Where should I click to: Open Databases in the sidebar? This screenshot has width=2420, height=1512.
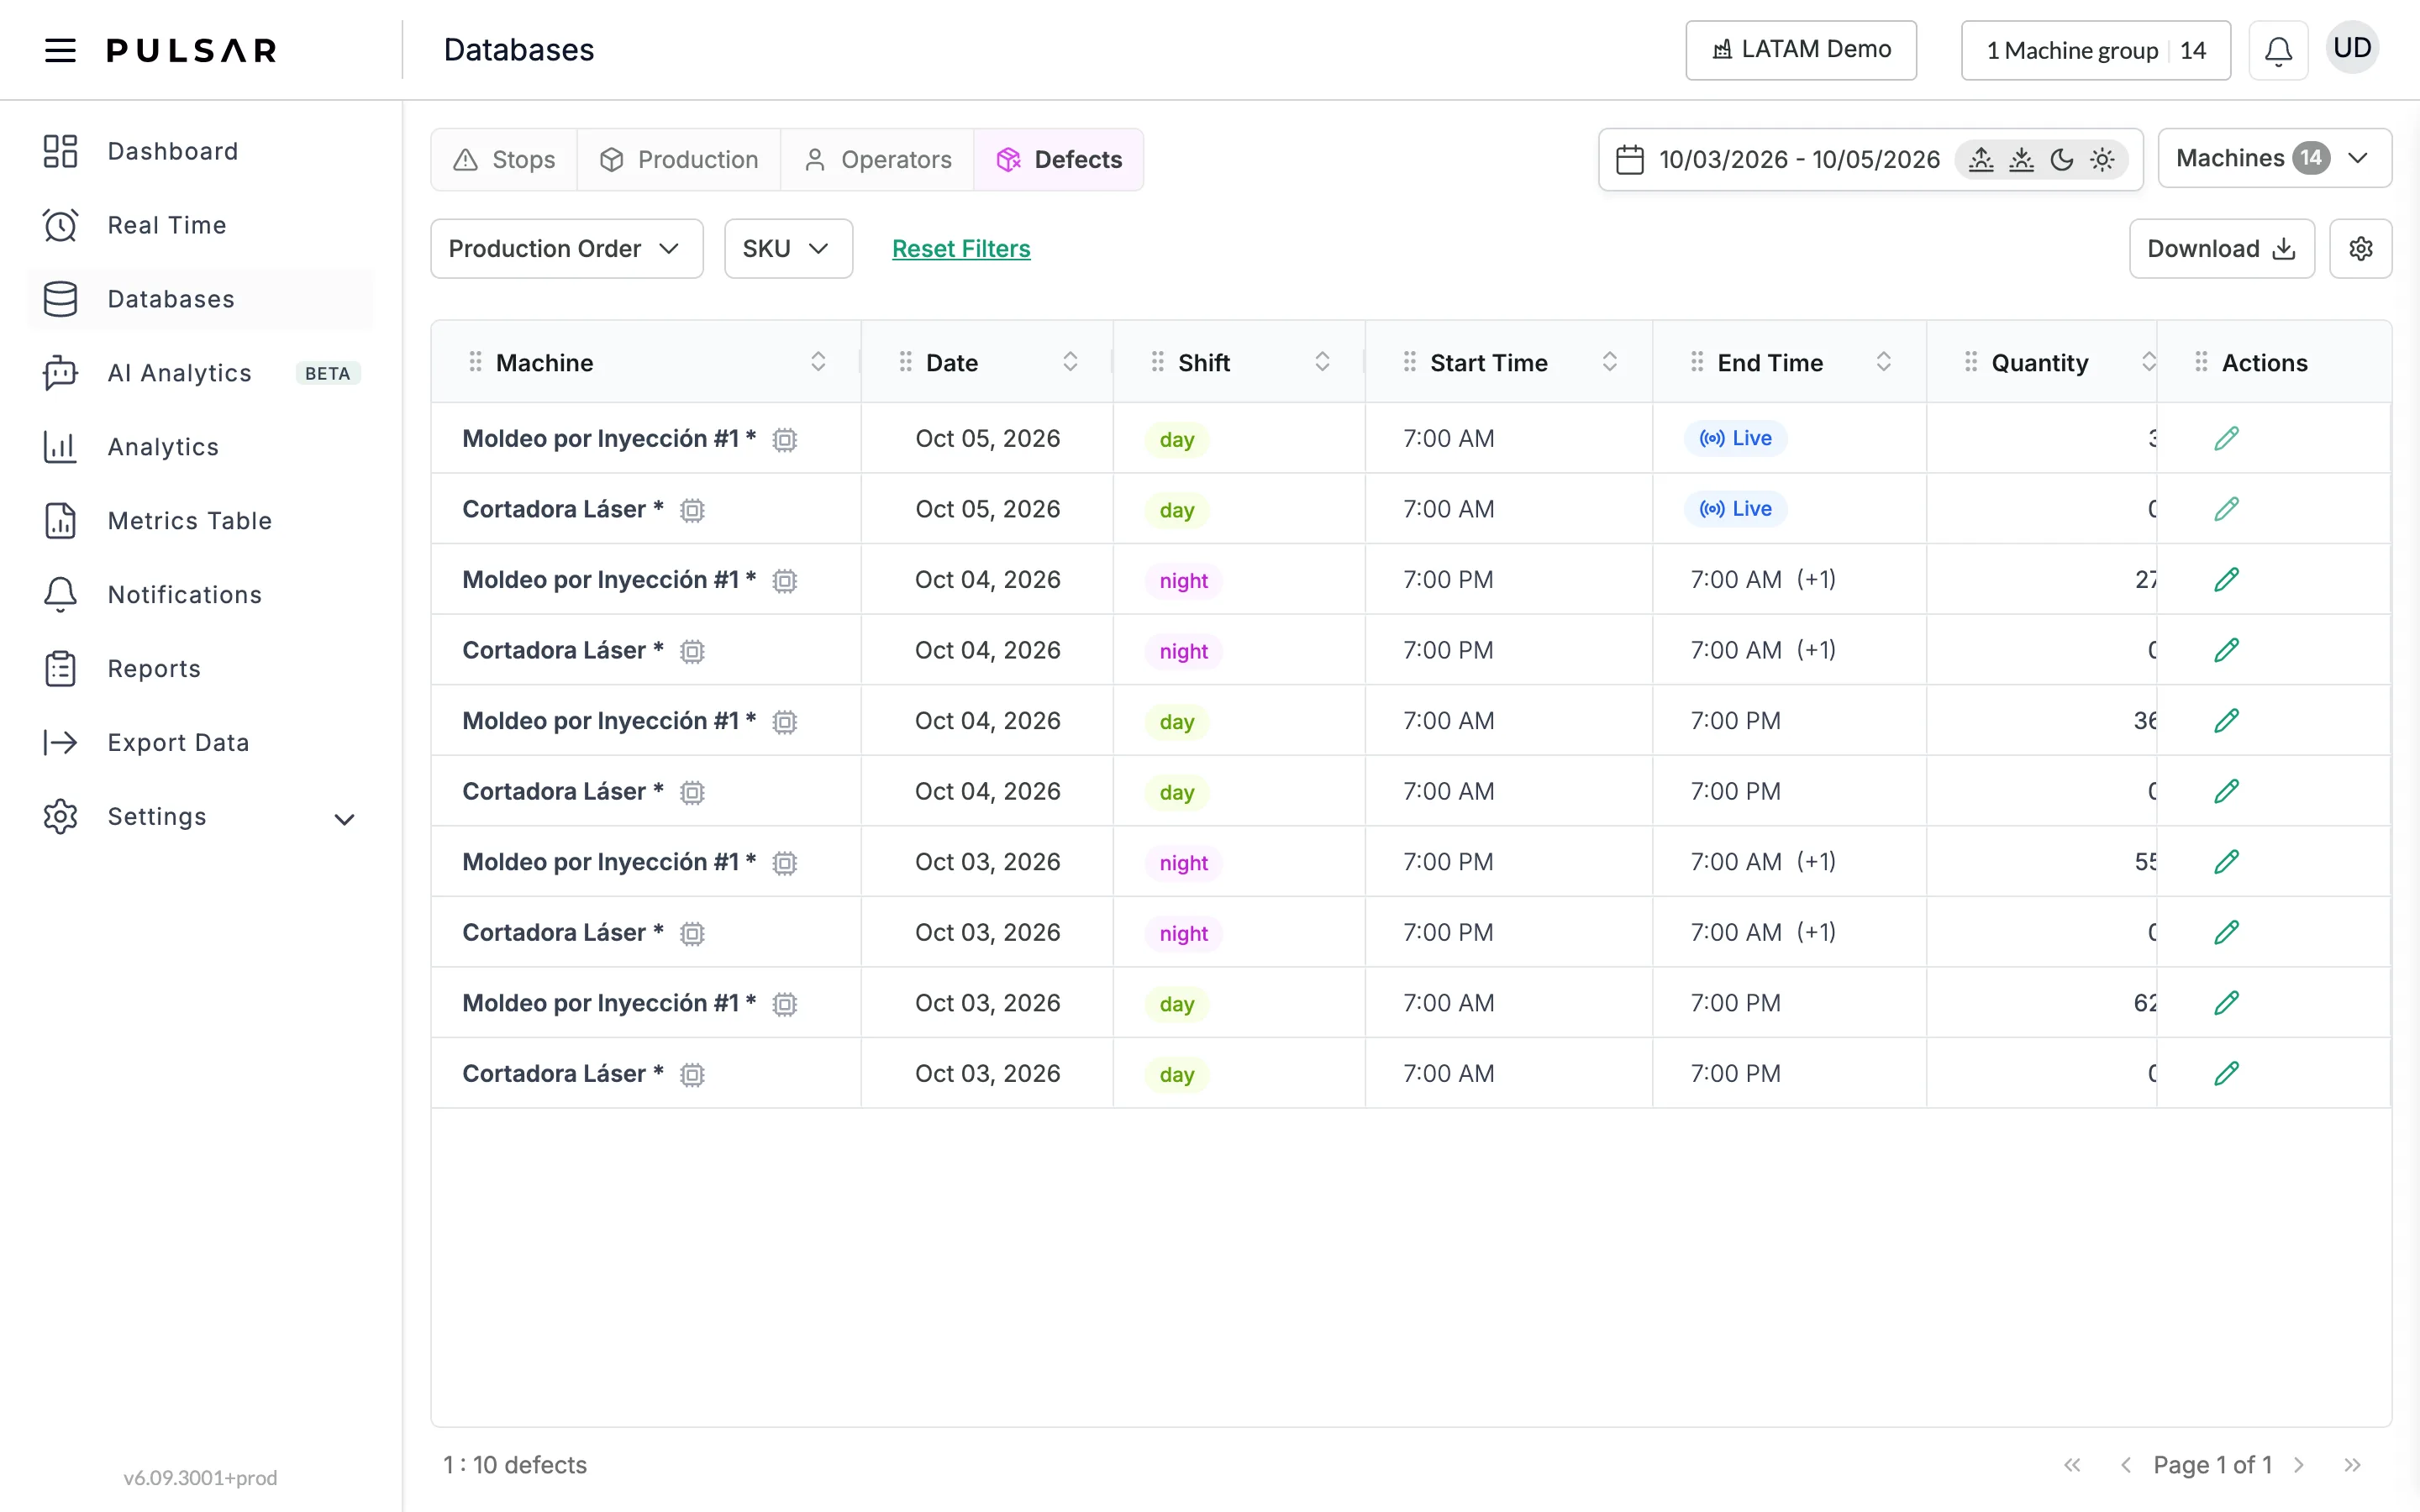point(200,299)
